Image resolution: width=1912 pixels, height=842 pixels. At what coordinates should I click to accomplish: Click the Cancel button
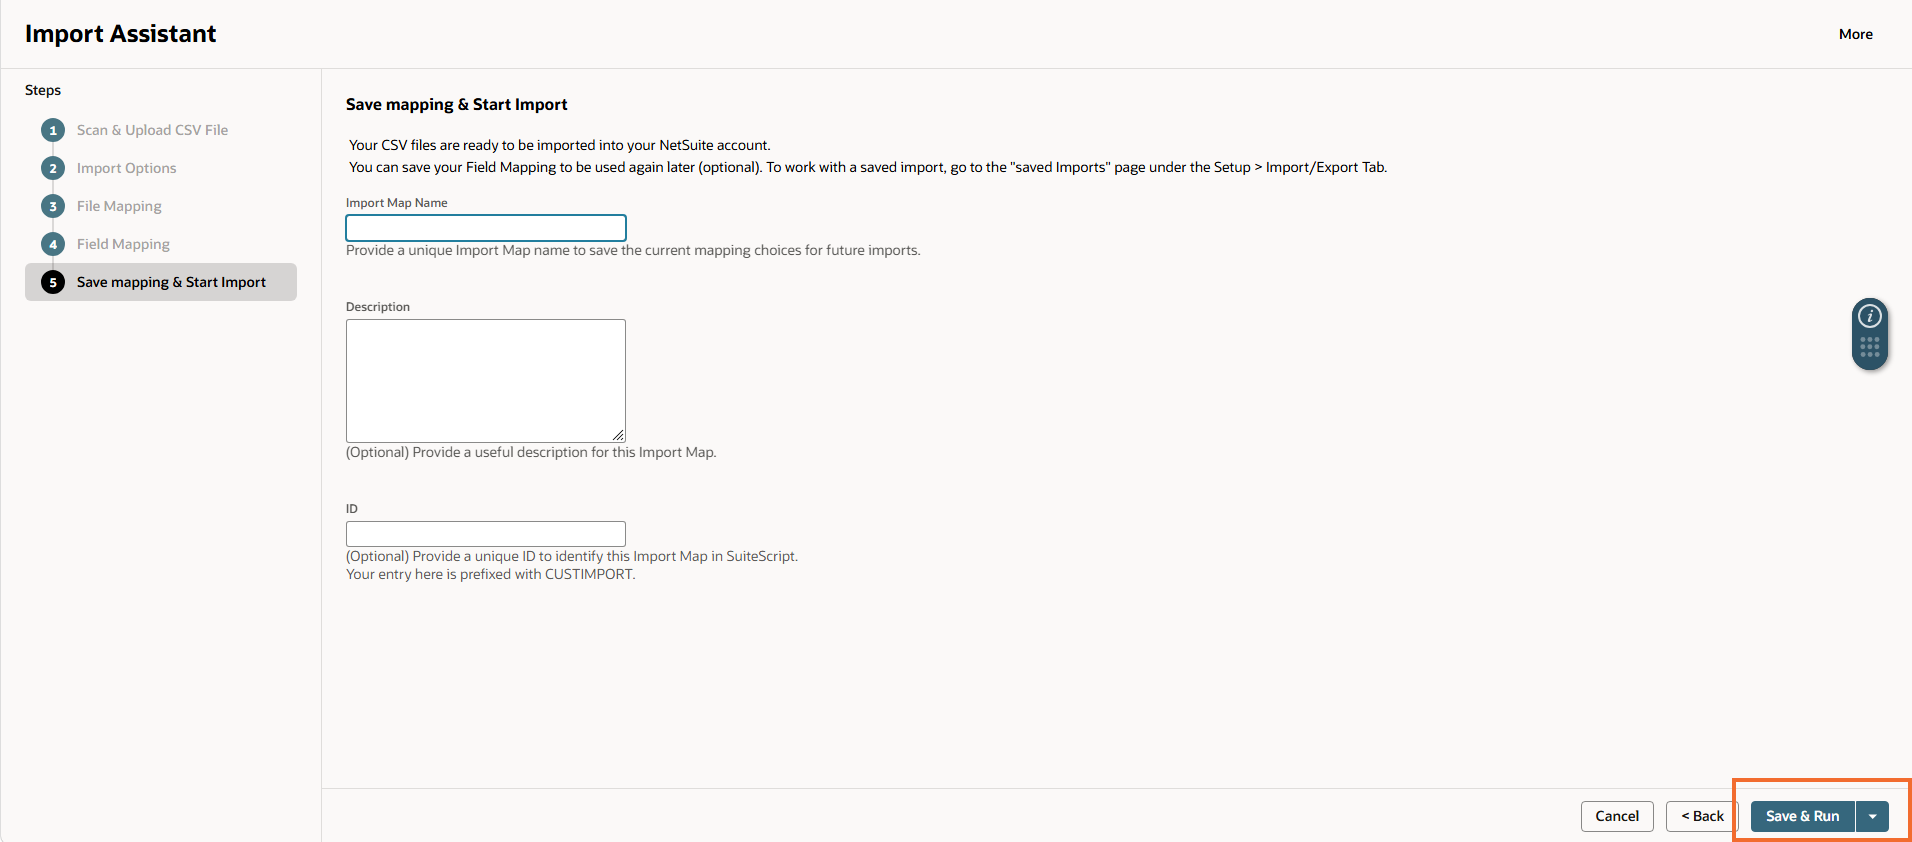click(x=1617, y=816)
